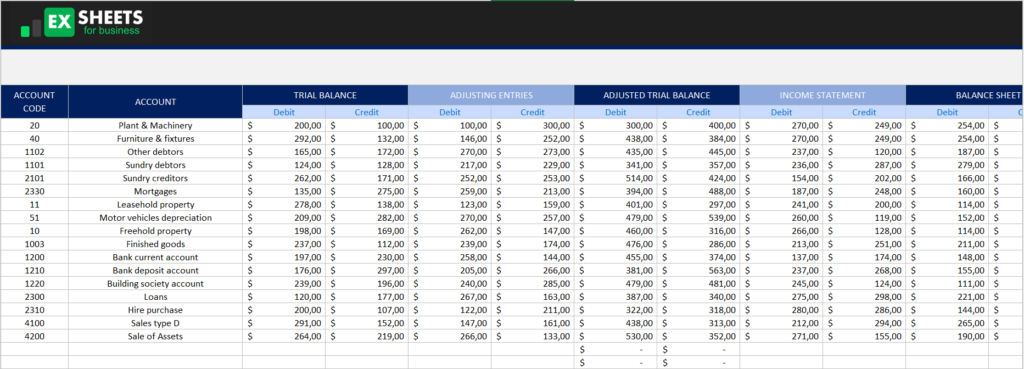Click the TRIAL BALANCE section header
1024x369 pixels.
point(325,95)
